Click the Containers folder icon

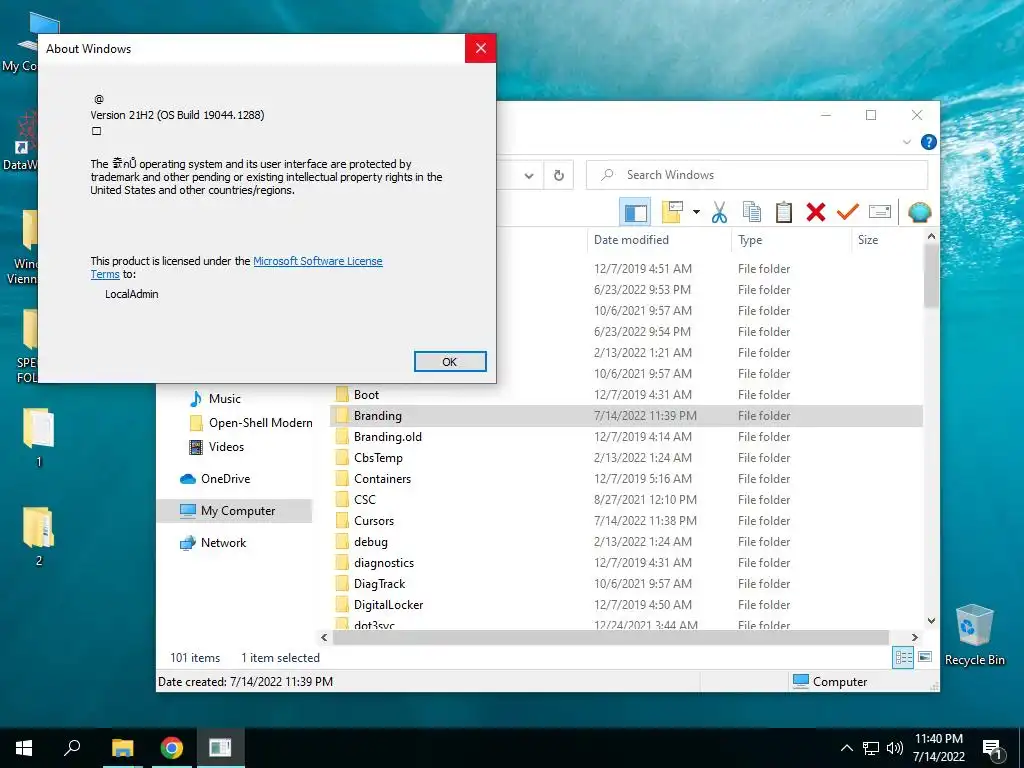click(342, 479)
